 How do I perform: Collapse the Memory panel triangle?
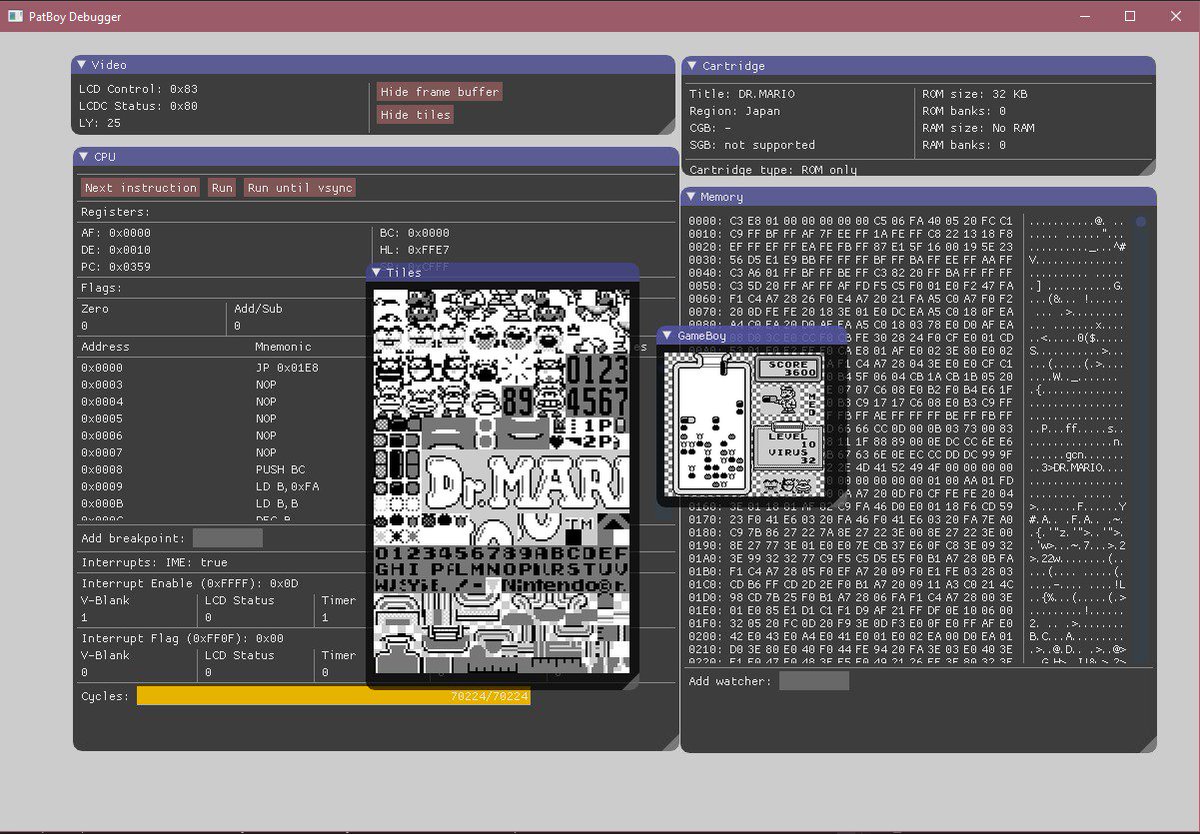(692, 196)
